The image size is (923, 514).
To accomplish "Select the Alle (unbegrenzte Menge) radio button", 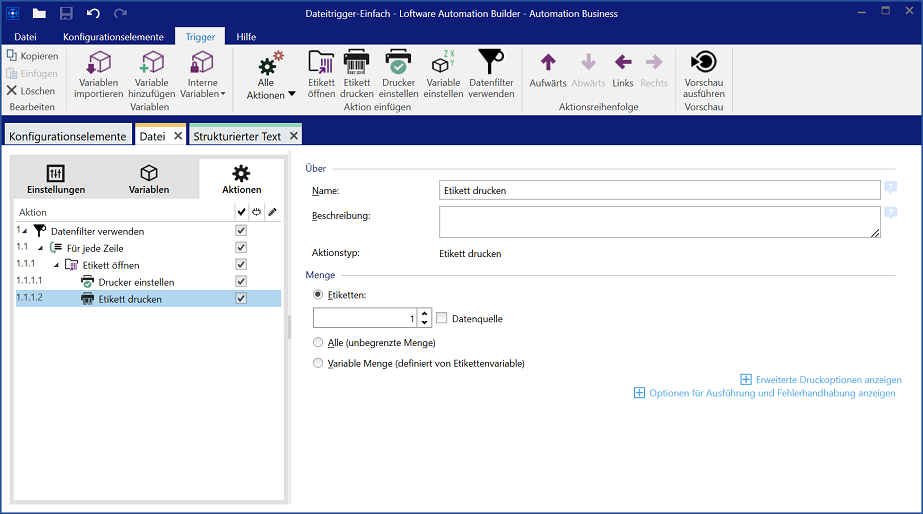I will pyautogui.click(x=319, y=342).
